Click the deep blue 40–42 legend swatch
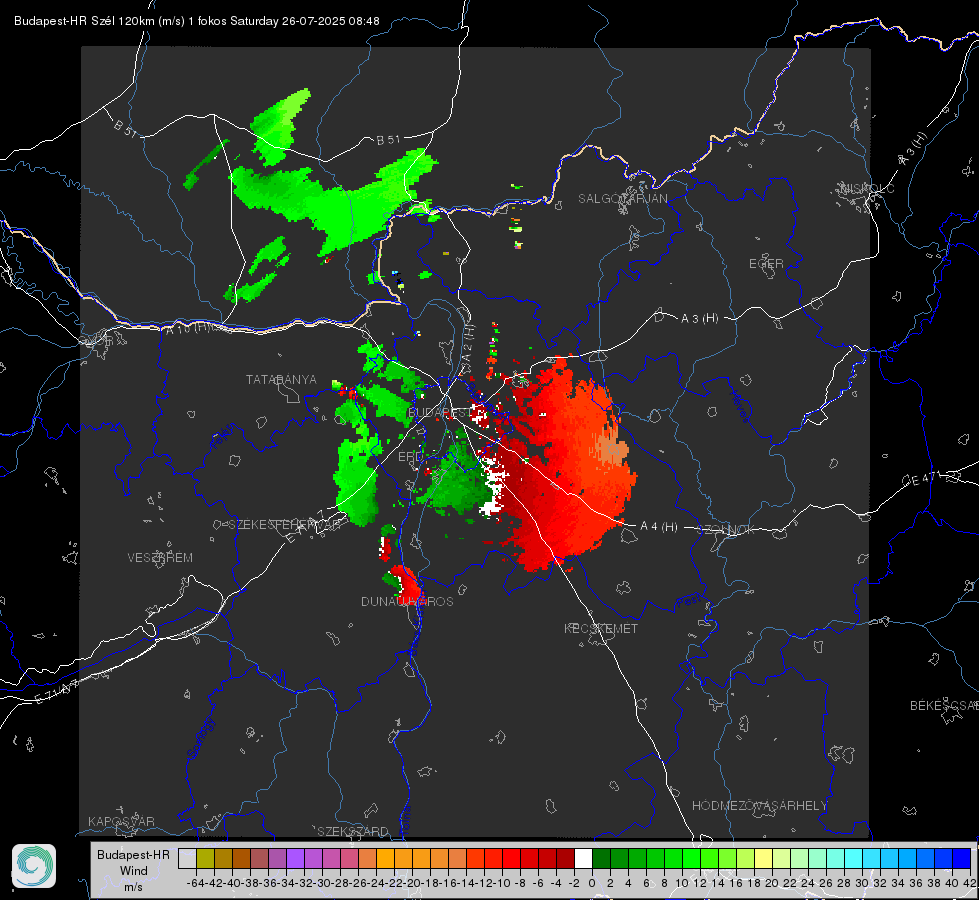 (x=962, y=858)
